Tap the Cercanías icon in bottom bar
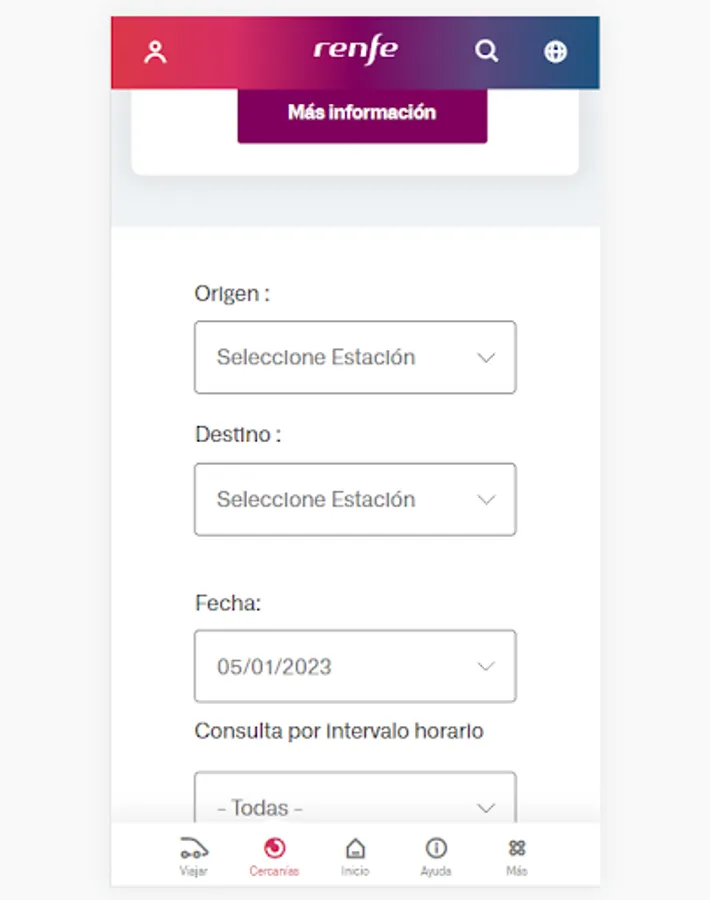This screenshot has width=710, height=900. tap(274, 849)
